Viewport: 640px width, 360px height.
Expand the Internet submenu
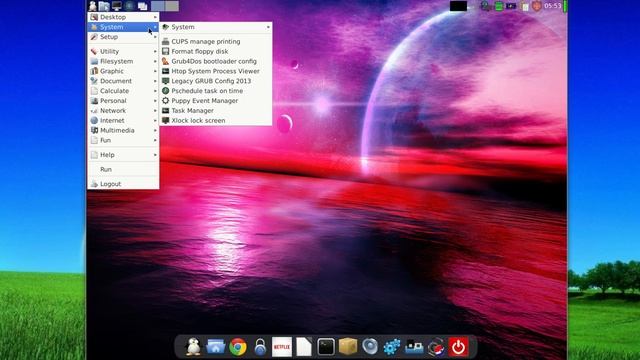[123, 120]
